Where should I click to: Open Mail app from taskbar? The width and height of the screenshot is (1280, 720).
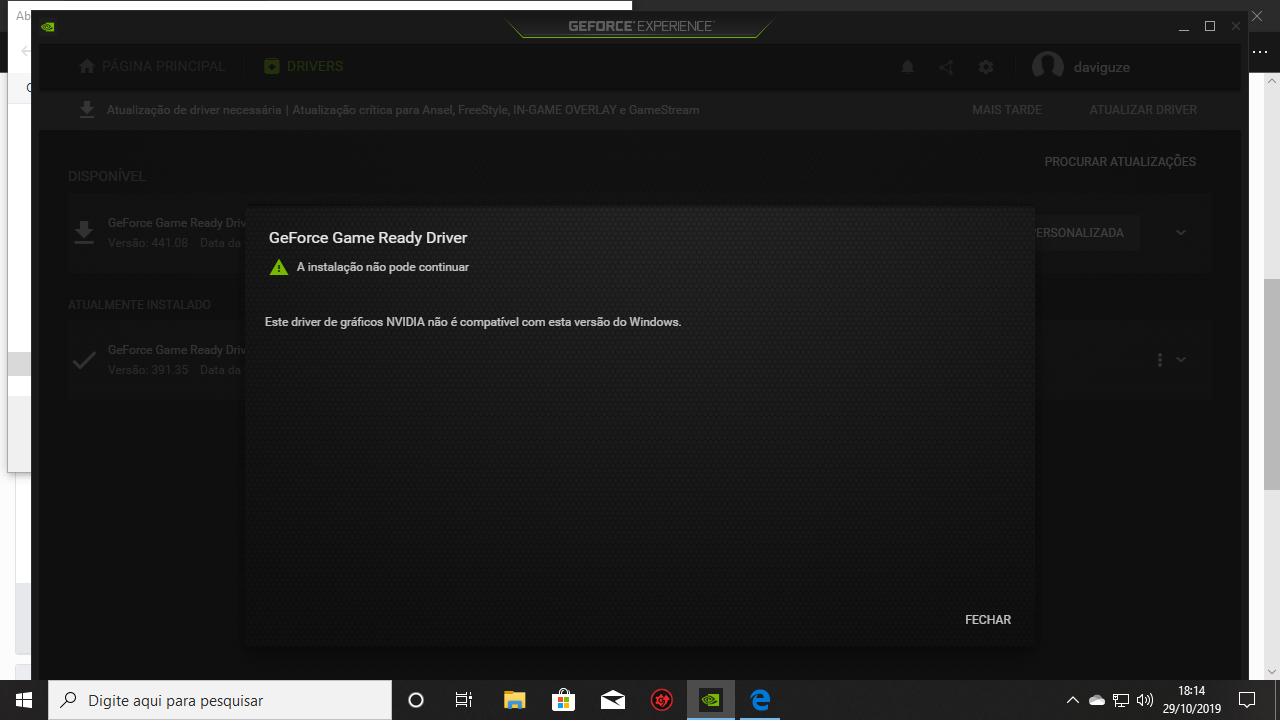pyautogui.click(x=613, y=700)
